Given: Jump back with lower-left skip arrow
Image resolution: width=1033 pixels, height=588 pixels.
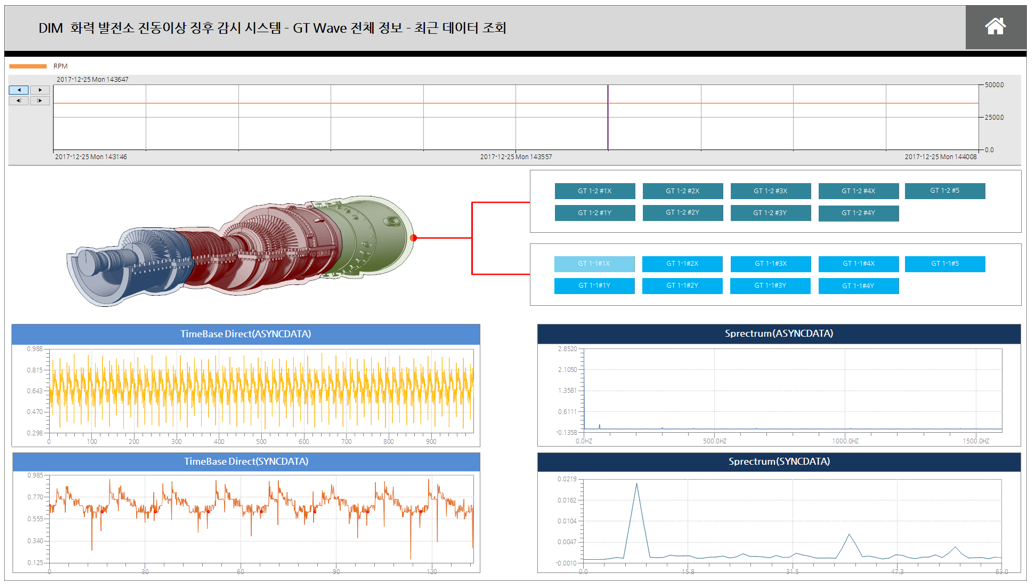Looking at the screenshot, I should (19, 101).
